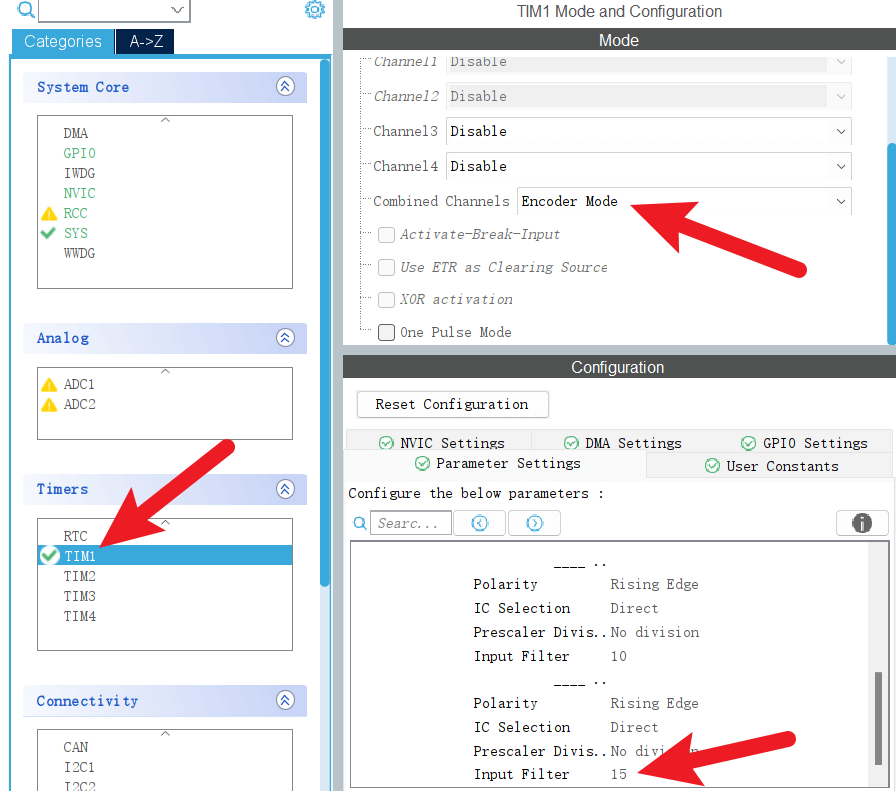
Task: Collapse the Analog category
Action: click(x=285, y=338)
